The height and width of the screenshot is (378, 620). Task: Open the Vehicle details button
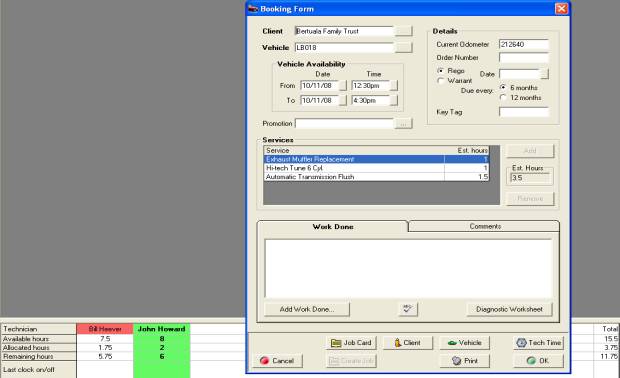(465, 343)
